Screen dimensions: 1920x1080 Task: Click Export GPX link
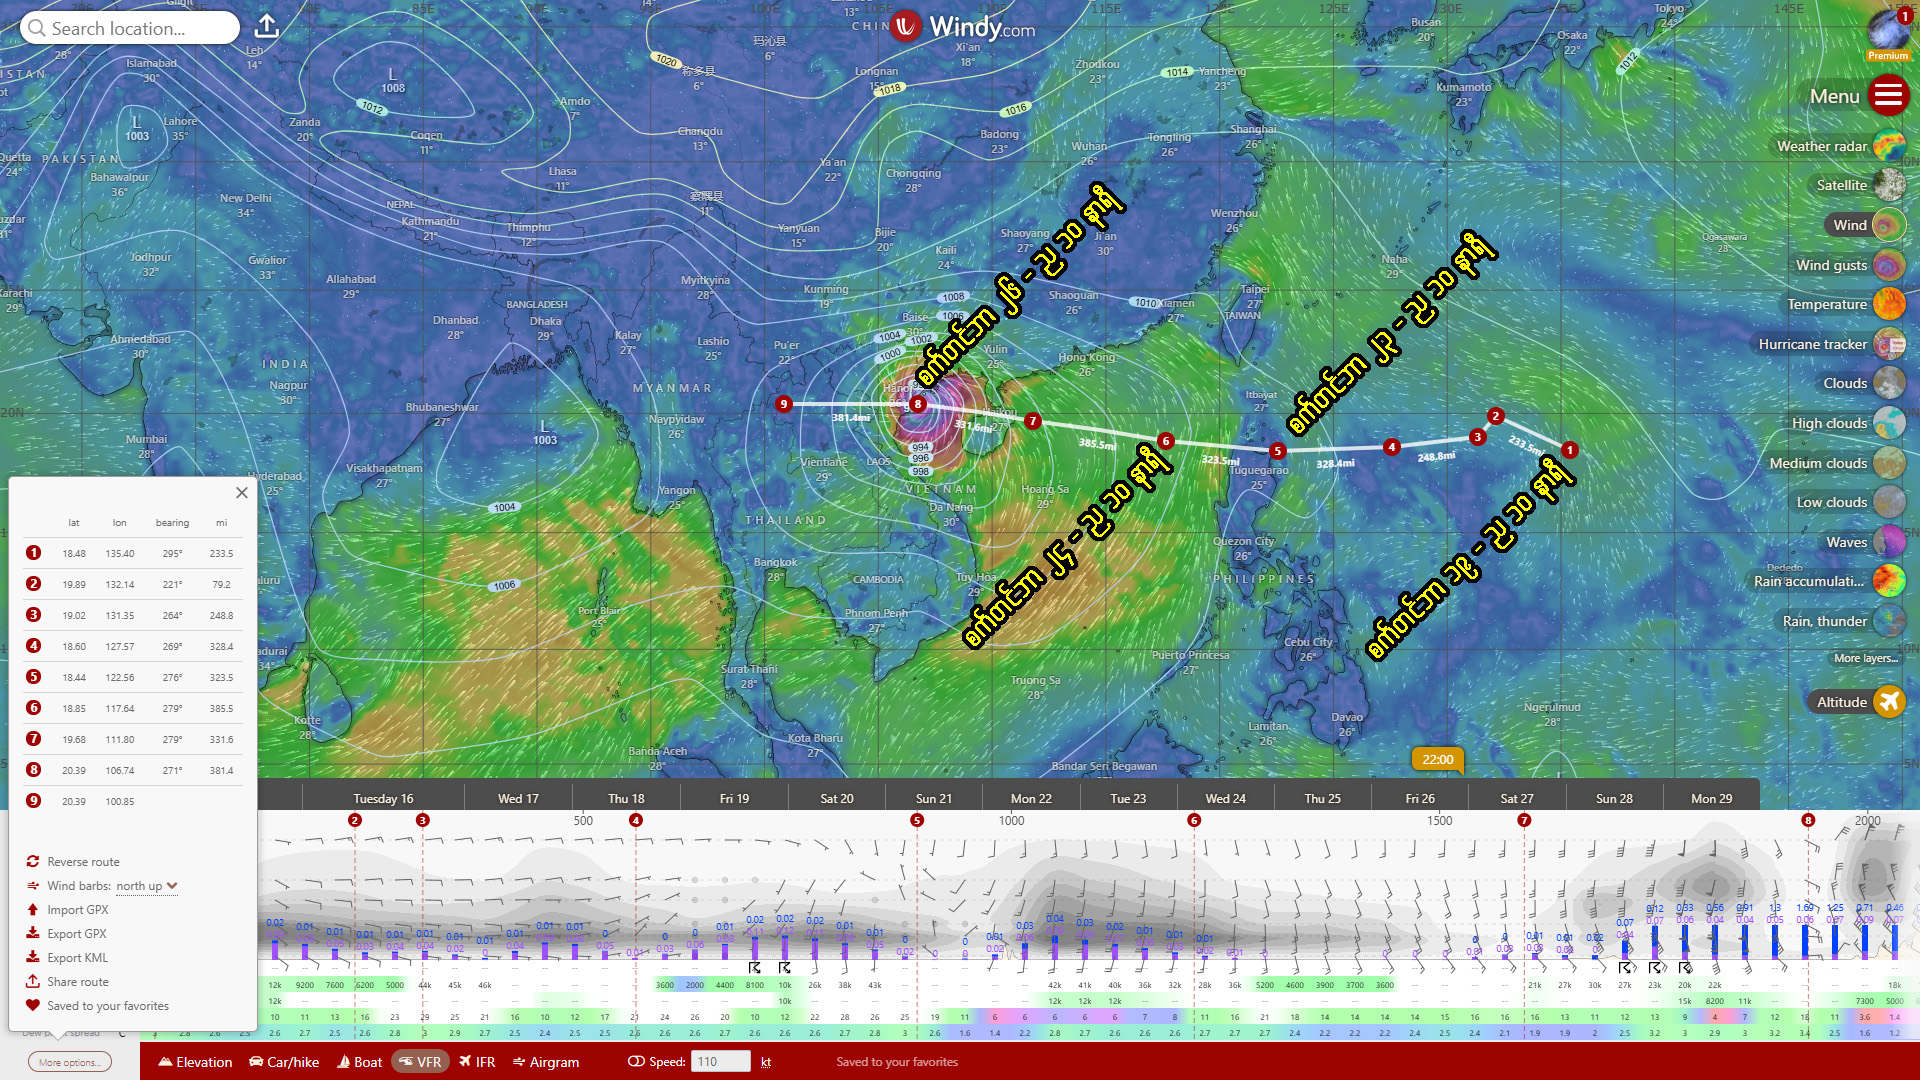(76, 934)
